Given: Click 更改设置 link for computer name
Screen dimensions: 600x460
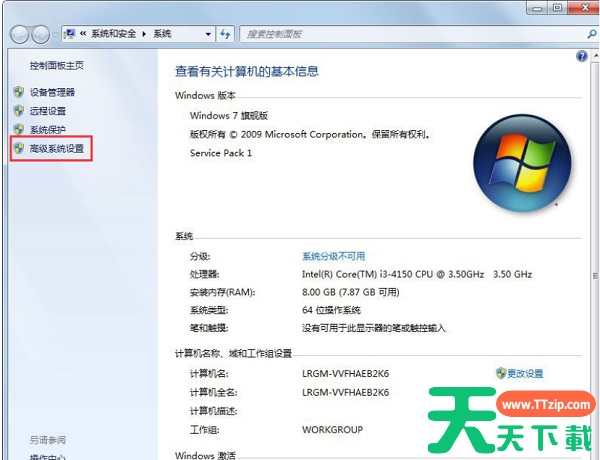Looking at the screenshot, I should [525, 373].
